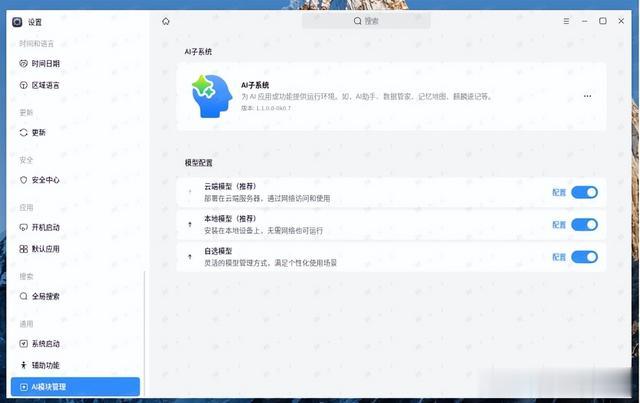Screen dimensions: 640x403
Task: Click the AI子系统 version text
Action: [266, 108]
